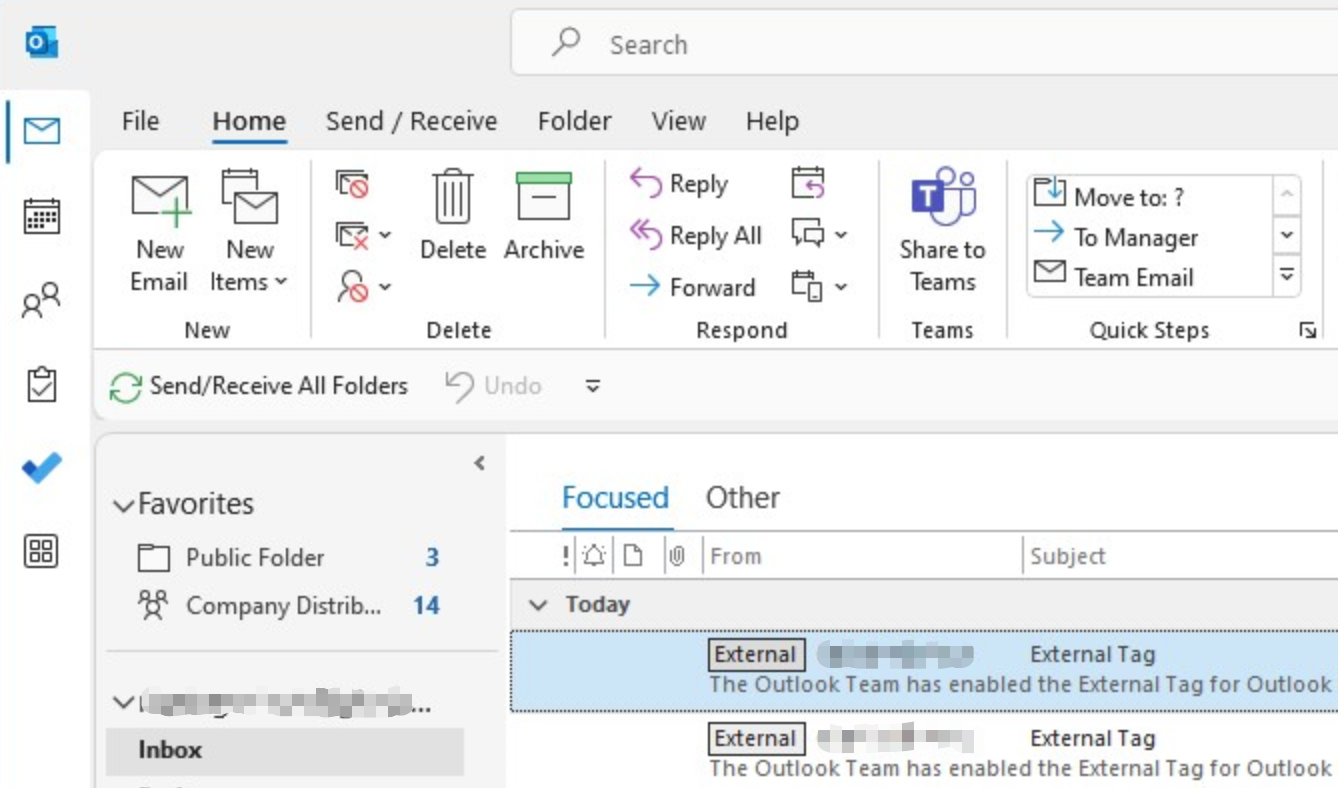Collapse the Favorites folder section
Viewport: 1338px width, 788px height.
click(x=124, y=506)
